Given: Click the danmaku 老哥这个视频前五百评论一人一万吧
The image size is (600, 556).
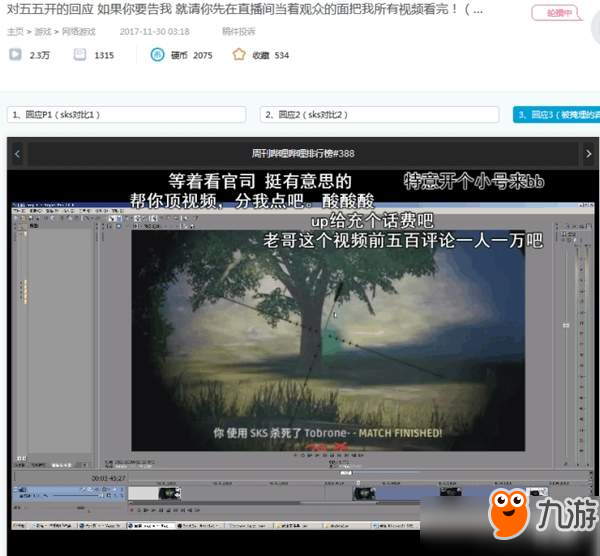Looking at the screenshot, I should coord(403,241).
